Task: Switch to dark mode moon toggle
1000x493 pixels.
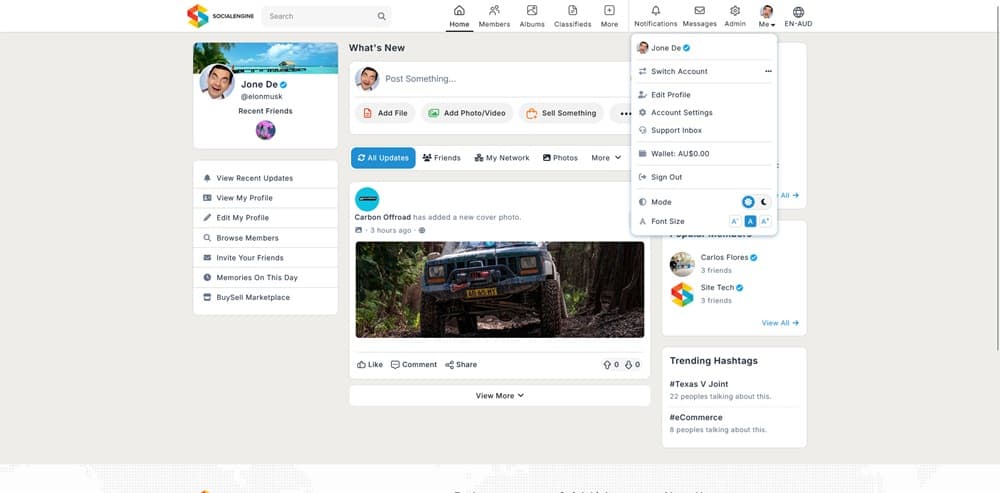Action: (764, 202)
